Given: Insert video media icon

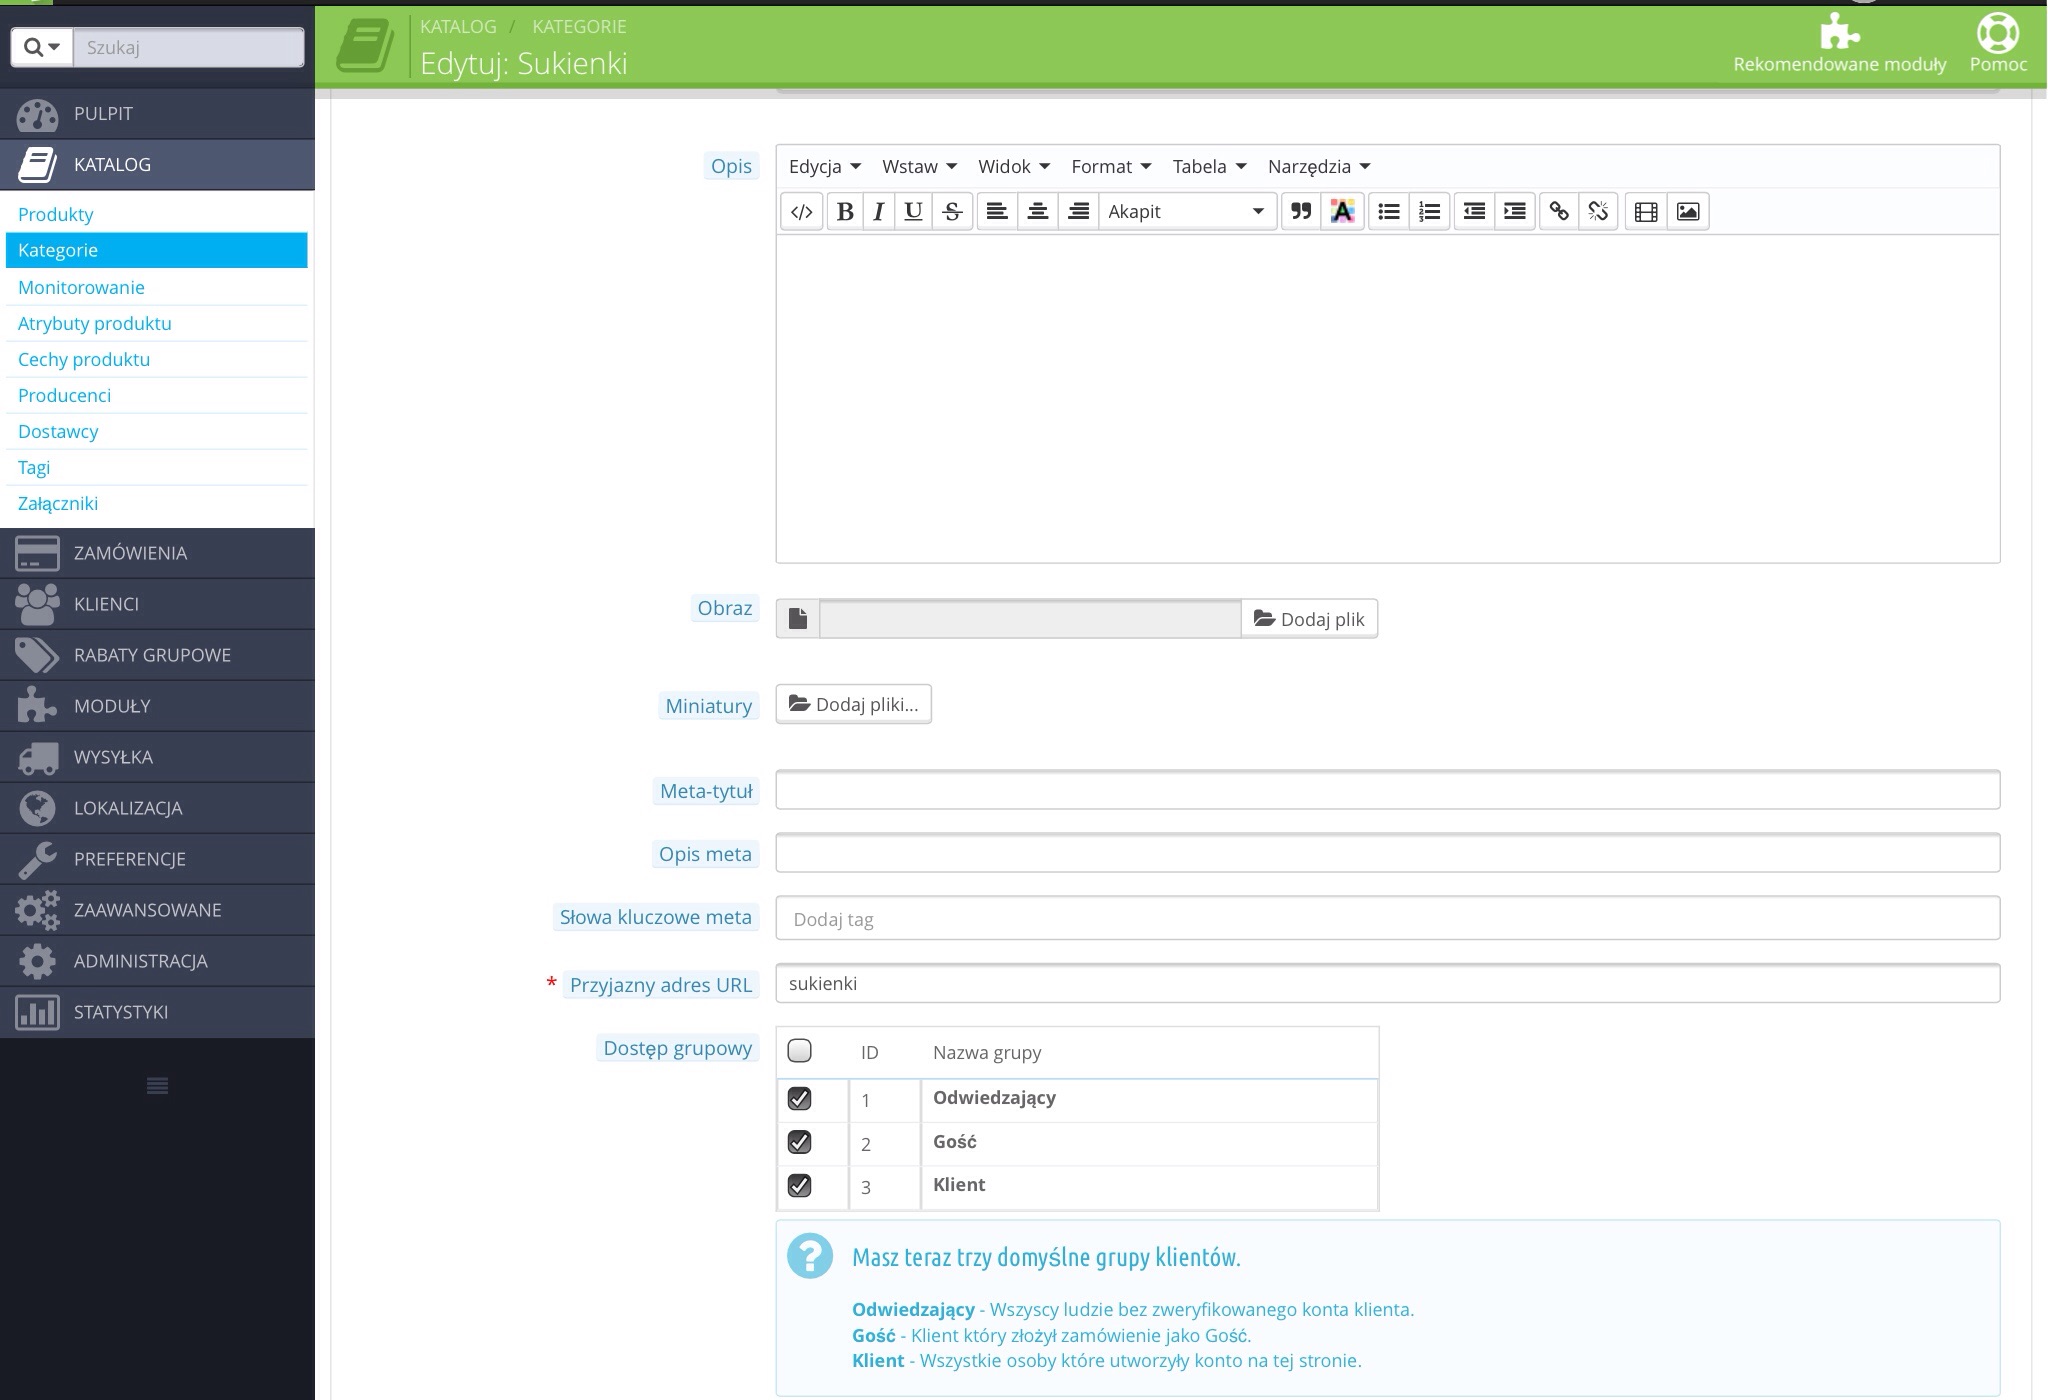Looking at the screenshot, I should (x=1645, y=211).
